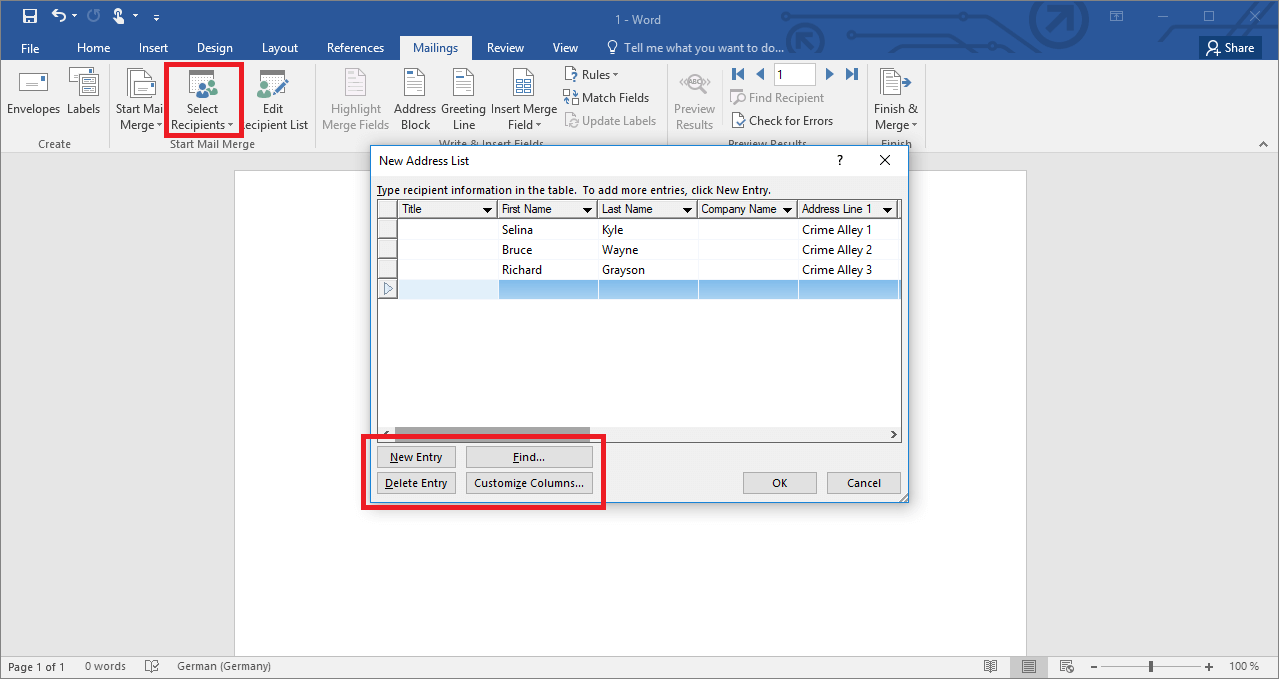
Task: Click the Undo arrow icon
Action: 59,16
